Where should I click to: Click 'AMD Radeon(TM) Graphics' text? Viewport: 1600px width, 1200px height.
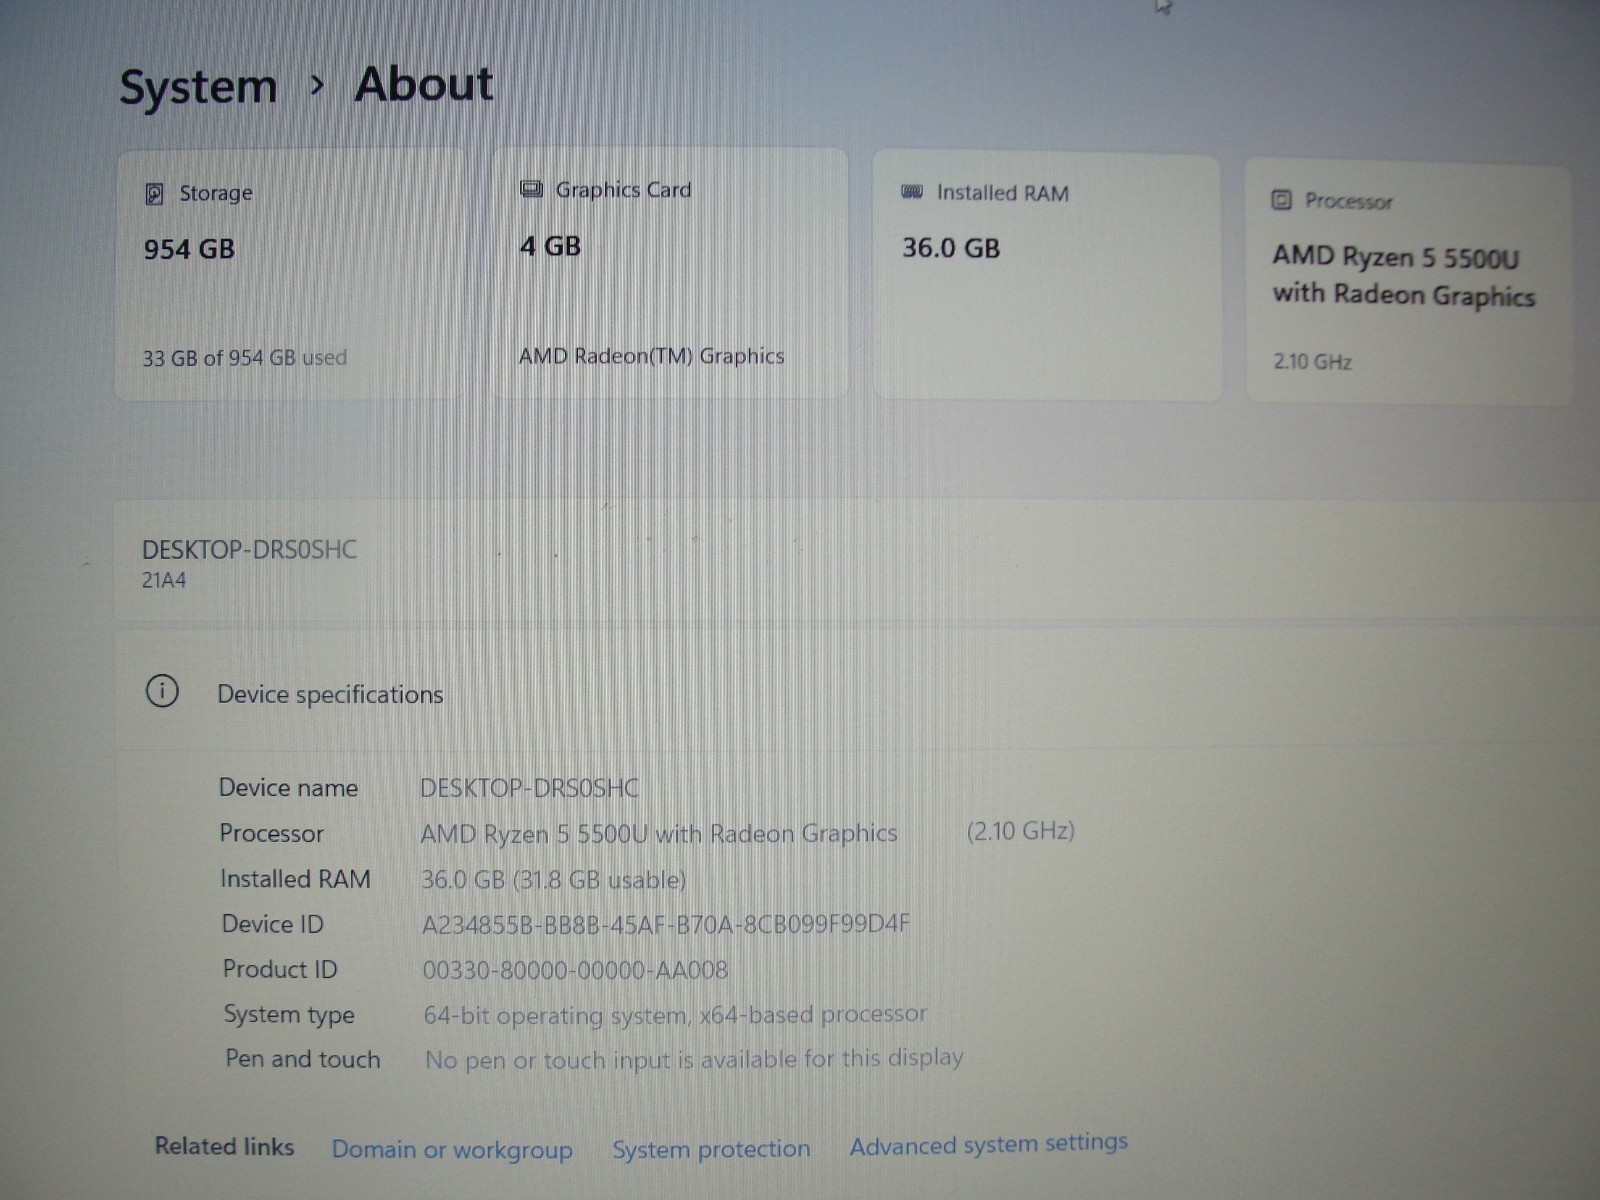pyautogui.click(x=652, y=355)
